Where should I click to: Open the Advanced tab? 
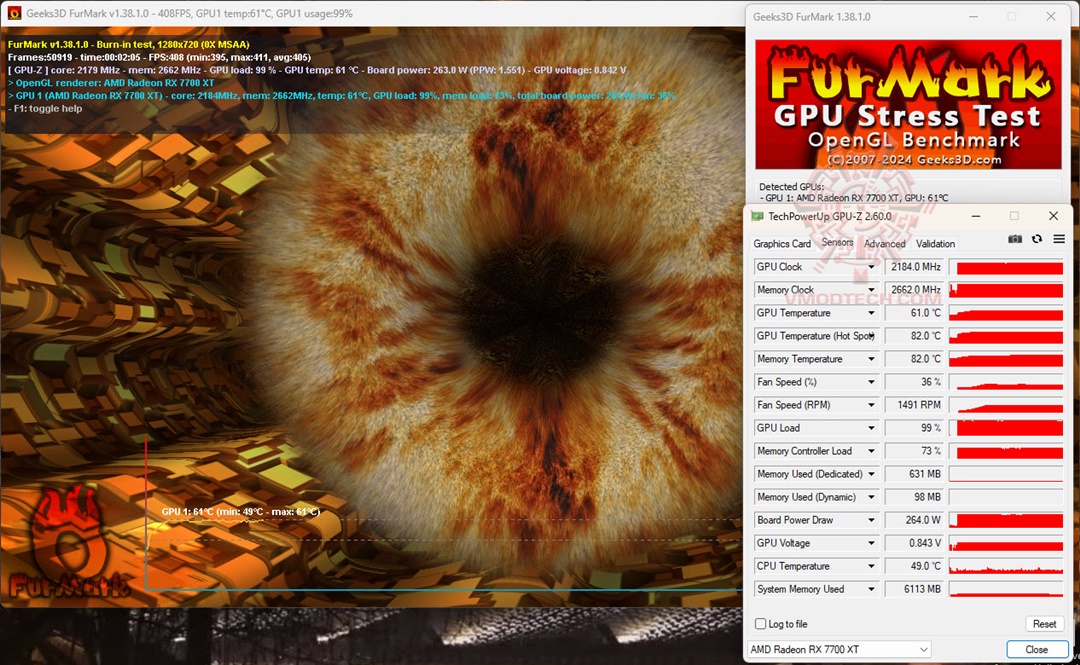click(884, 243)
